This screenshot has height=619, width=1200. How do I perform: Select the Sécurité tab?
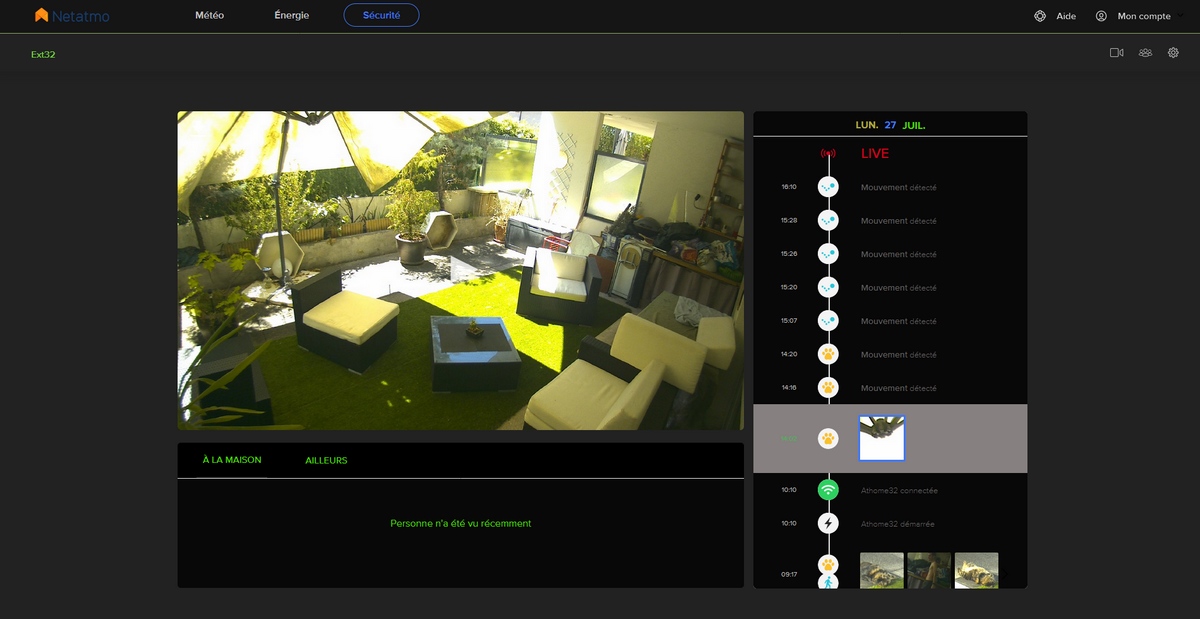(381, 15)
